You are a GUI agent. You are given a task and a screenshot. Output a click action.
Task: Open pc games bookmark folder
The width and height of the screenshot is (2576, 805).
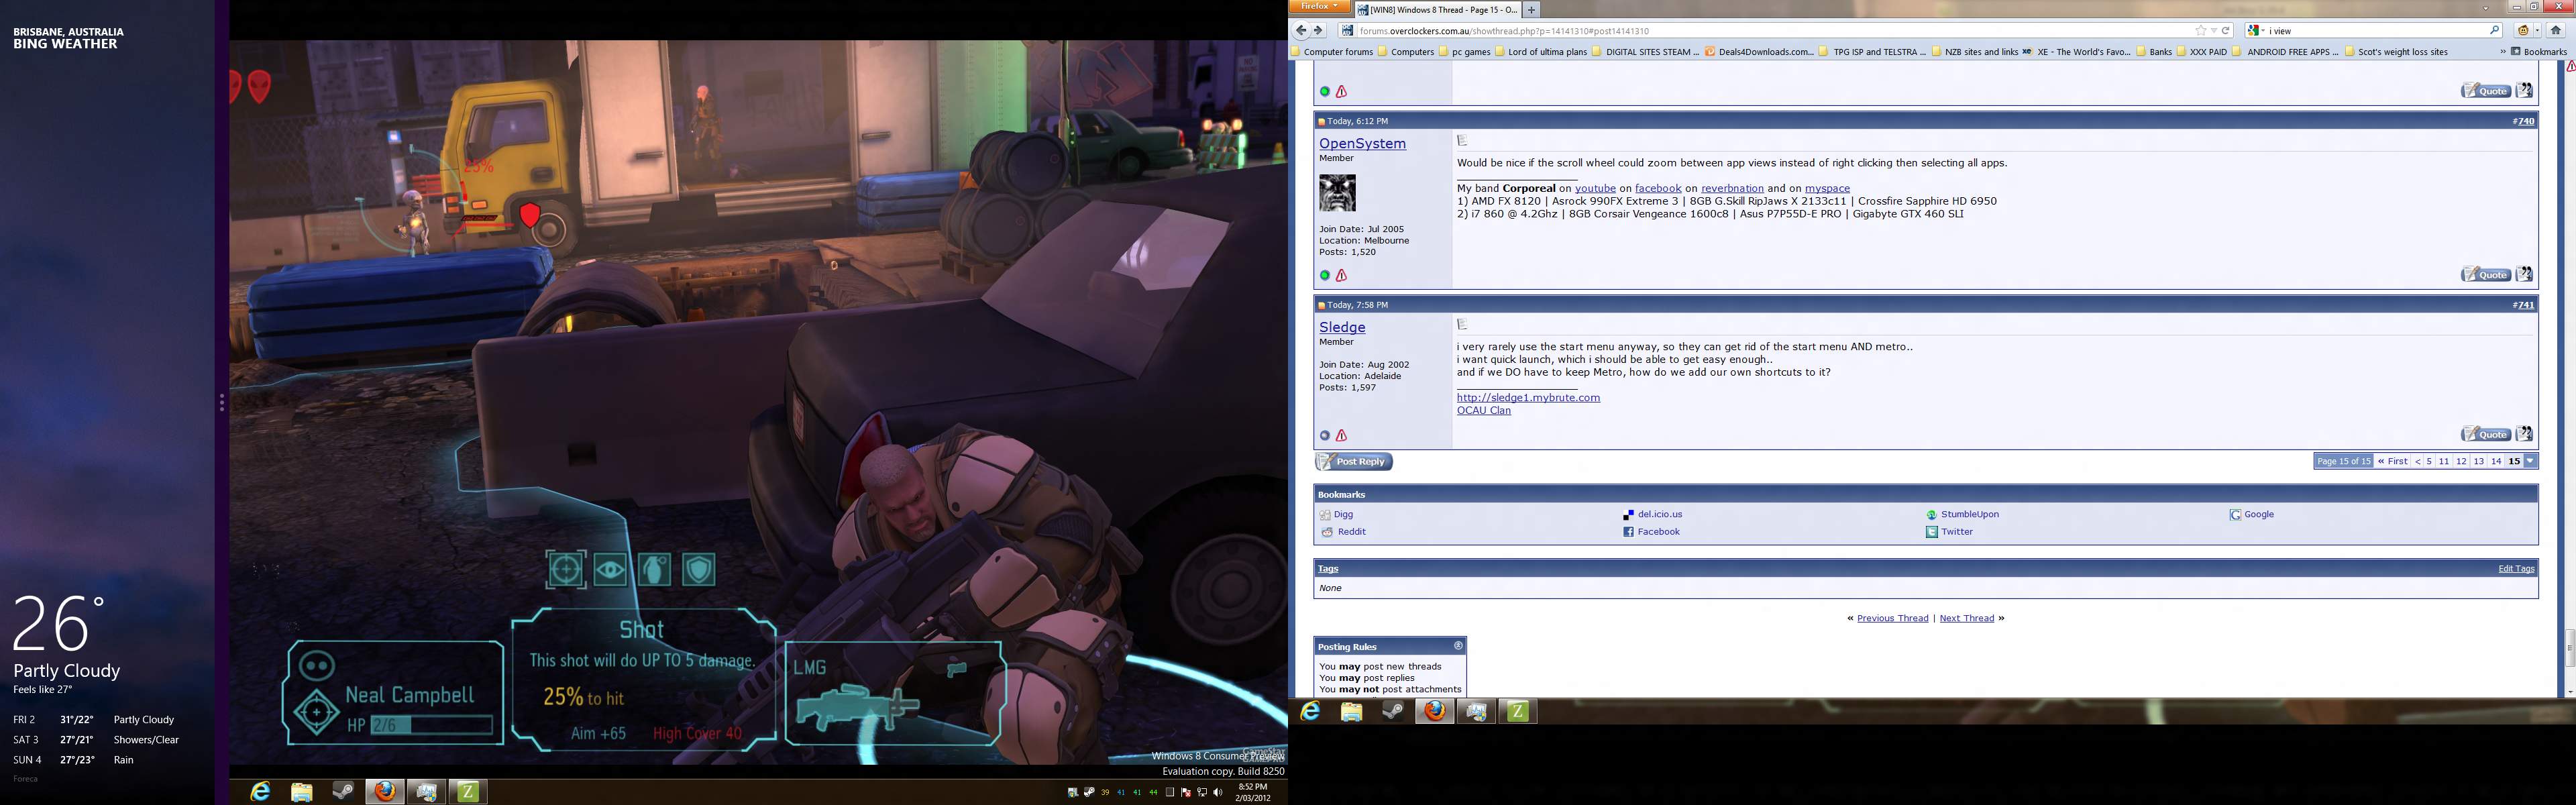(x=1465, y=52)
